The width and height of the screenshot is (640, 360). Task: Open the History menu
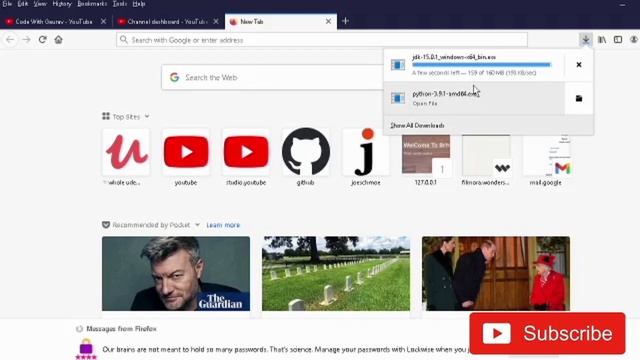coord(62,4)
